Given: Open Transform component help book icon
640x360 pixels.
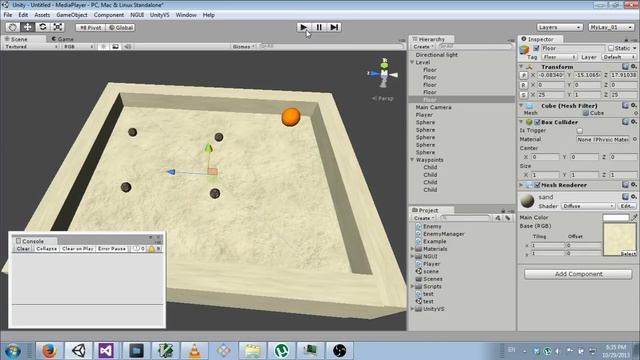Looking at the screenshot, I should click(625, 67).
